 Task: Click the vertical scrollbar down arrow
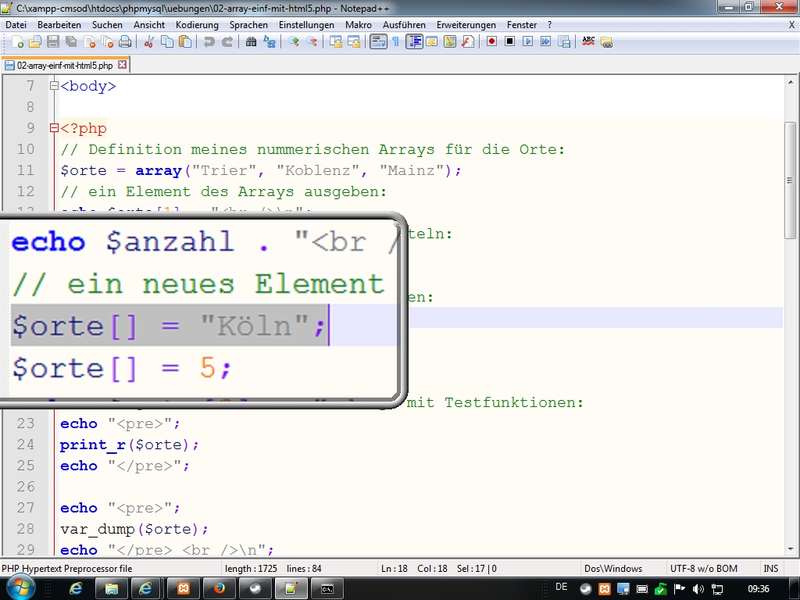[x=790, y=551]
